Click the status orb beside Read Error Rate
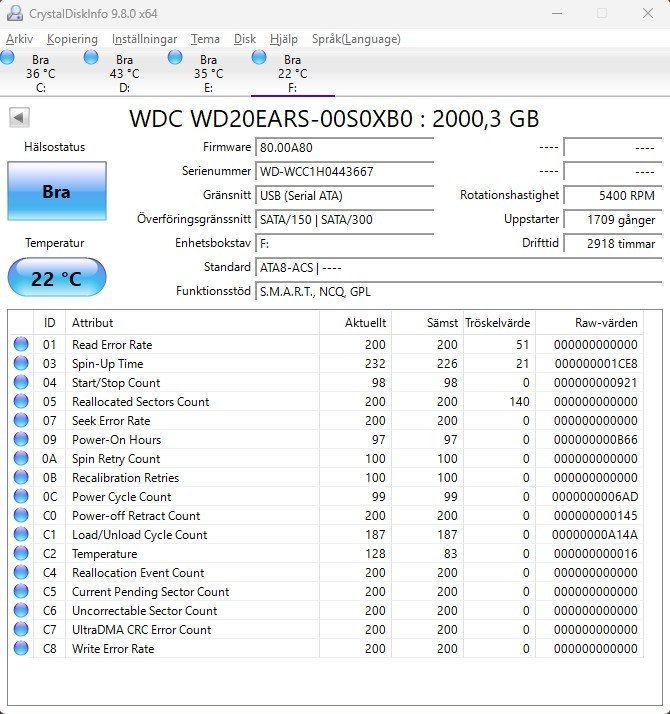The width and height of the screenshot is (670, 714). pos(21,345)
